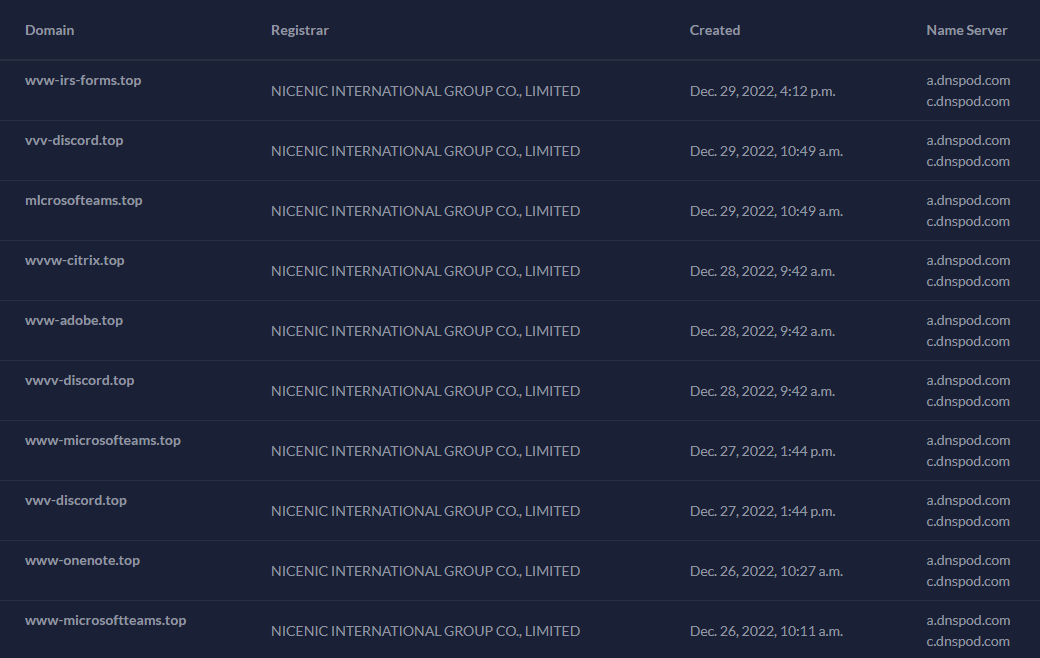Open the www-microsofteams.top domain entry
Image resolution: width=1040 pixels, height=658 pixels.
[x=103, y=440]
